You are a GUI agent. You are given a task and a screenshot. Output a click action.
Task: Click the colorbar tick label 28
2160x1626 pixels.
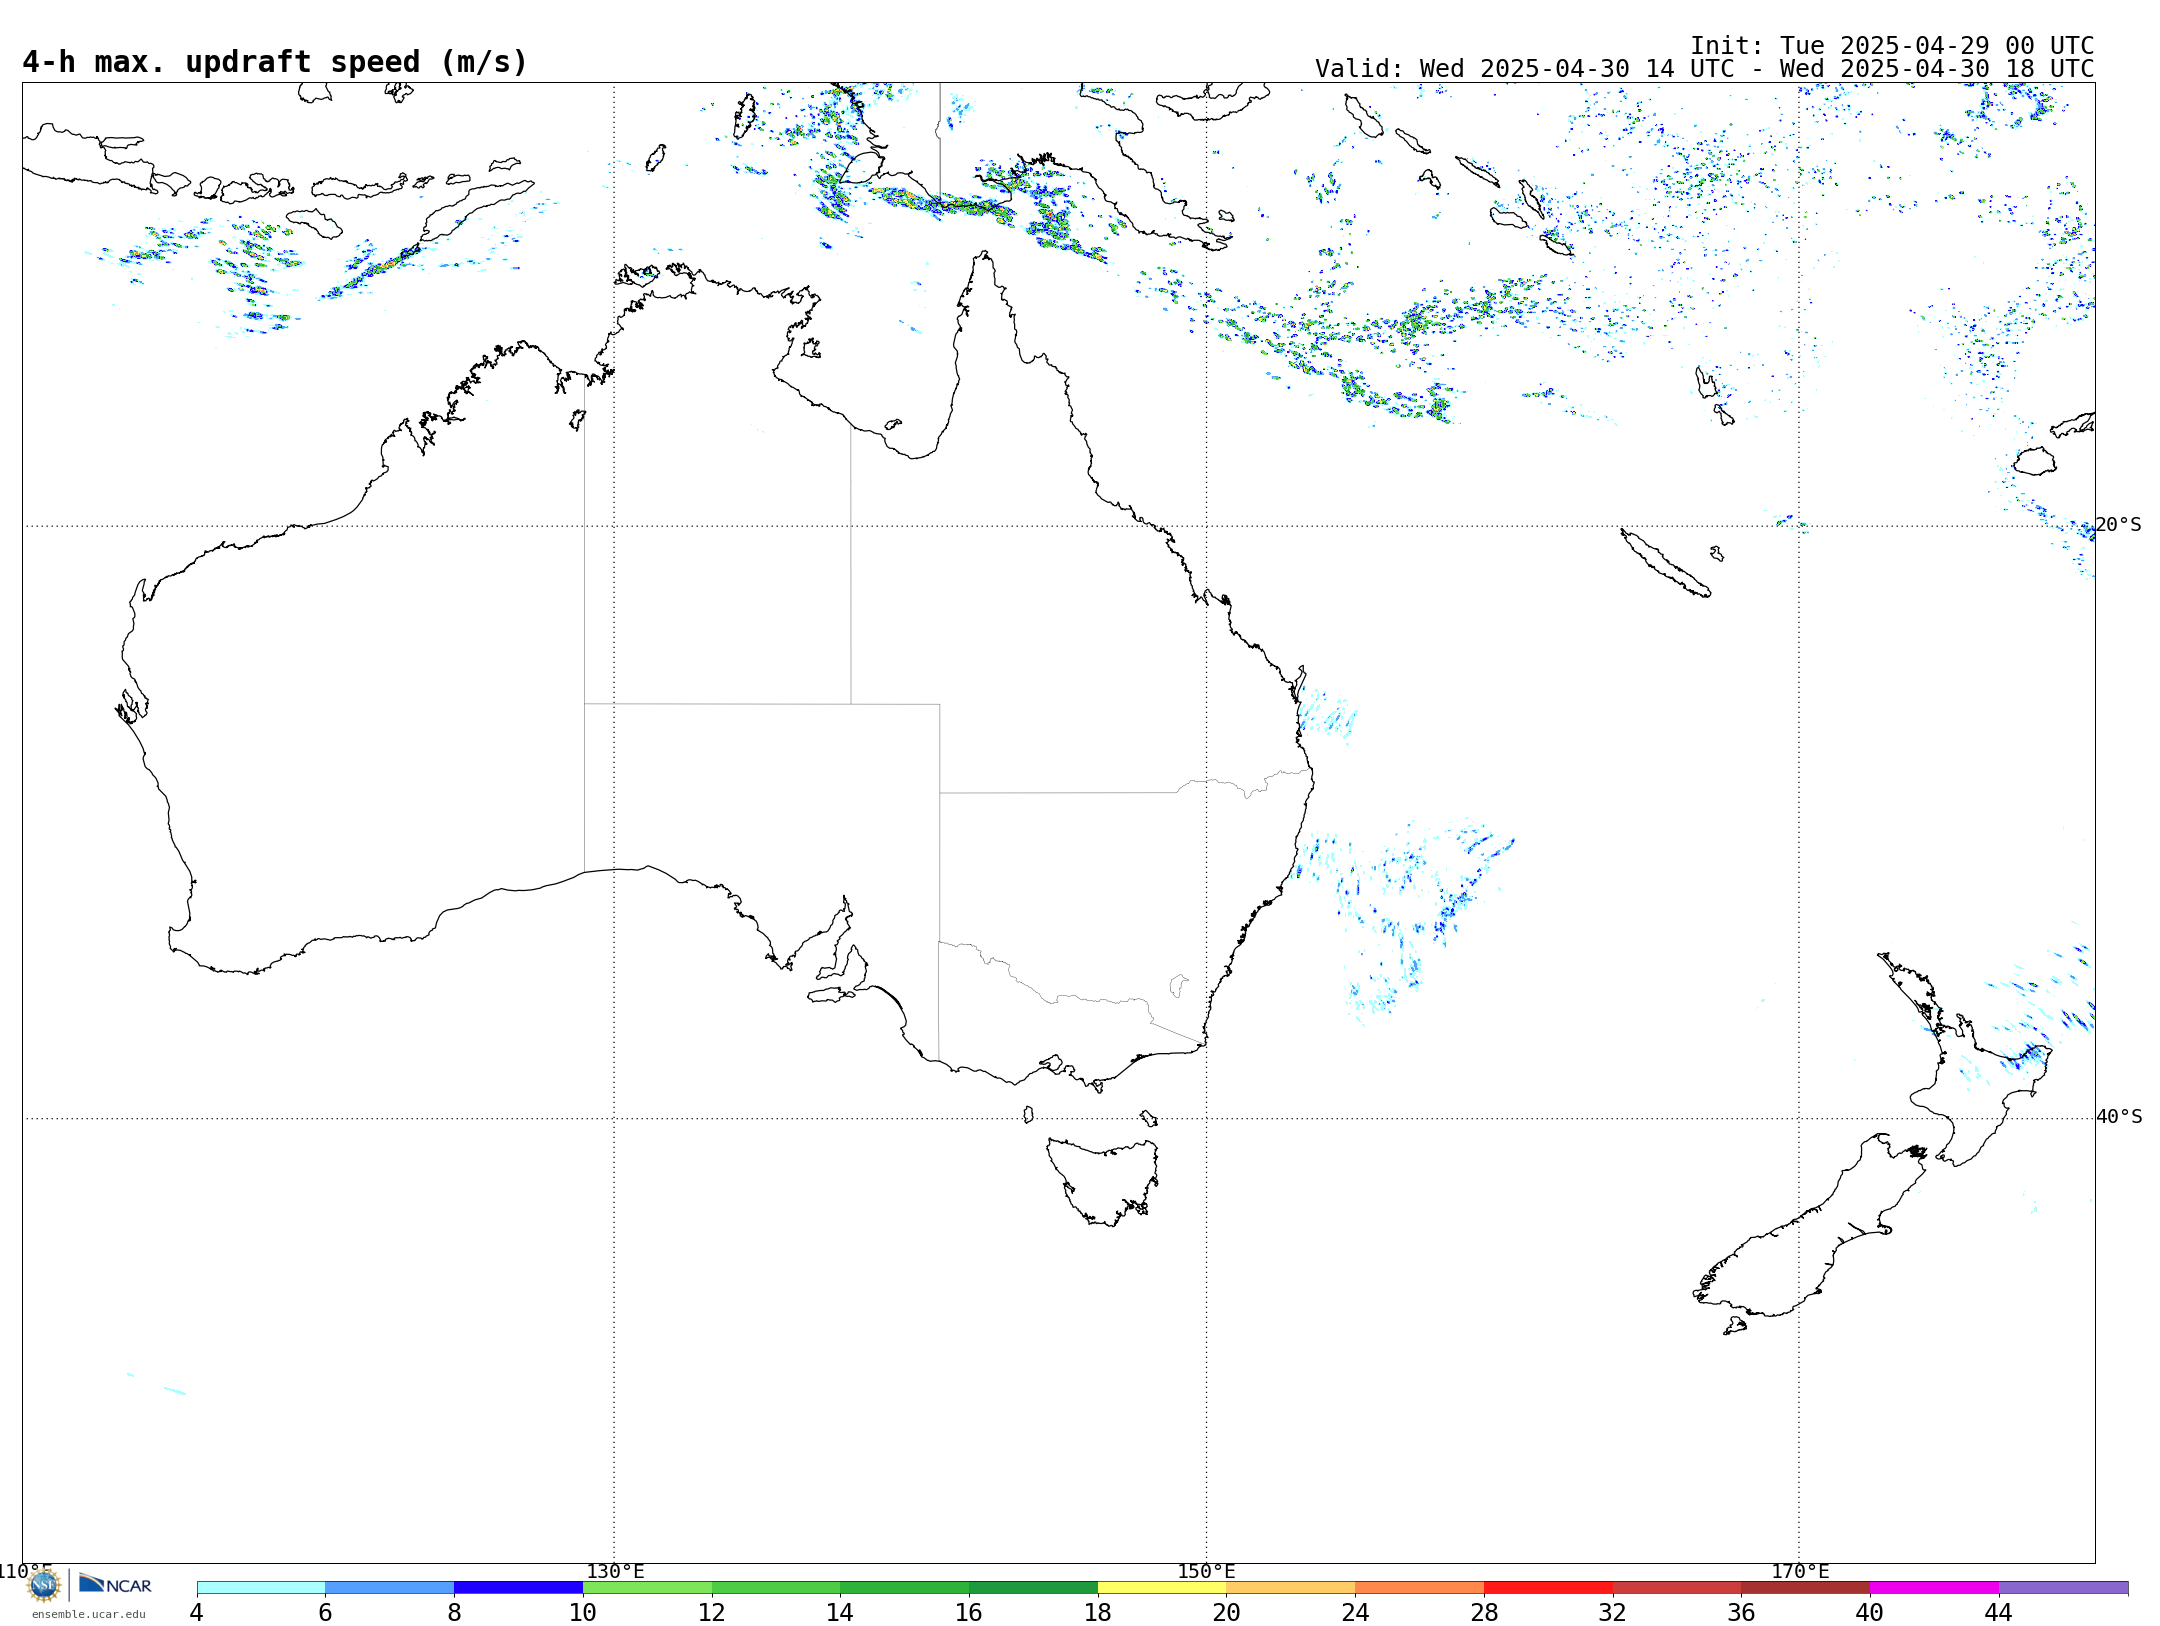[1484, 1612]
